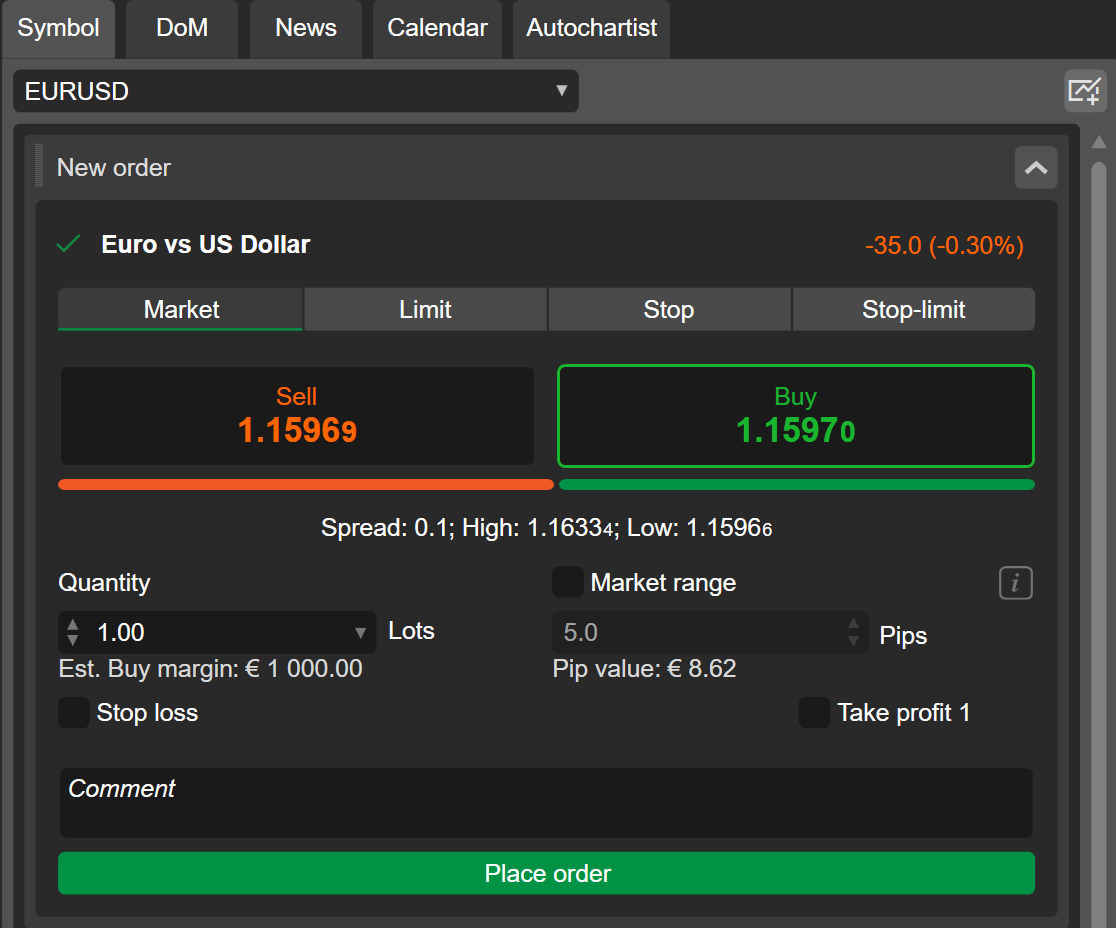This screenshot has width=1116, height=928.
Task: Enable the Market range checkbox
Action: click(x=567, y=582)
